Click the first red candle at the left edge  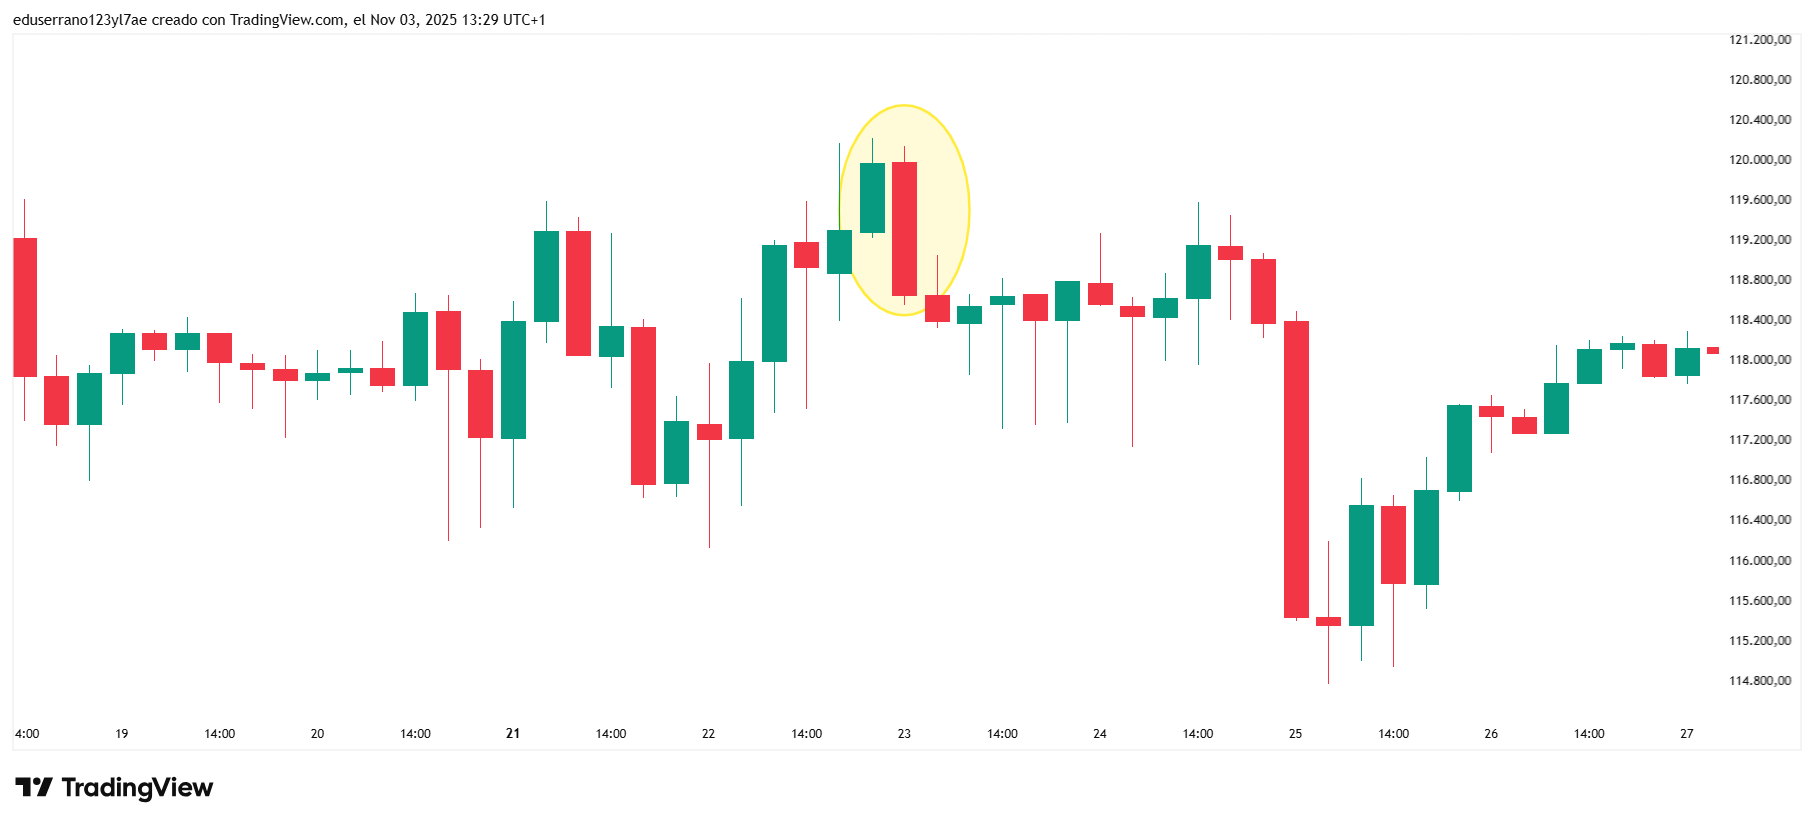click(25, 307)
